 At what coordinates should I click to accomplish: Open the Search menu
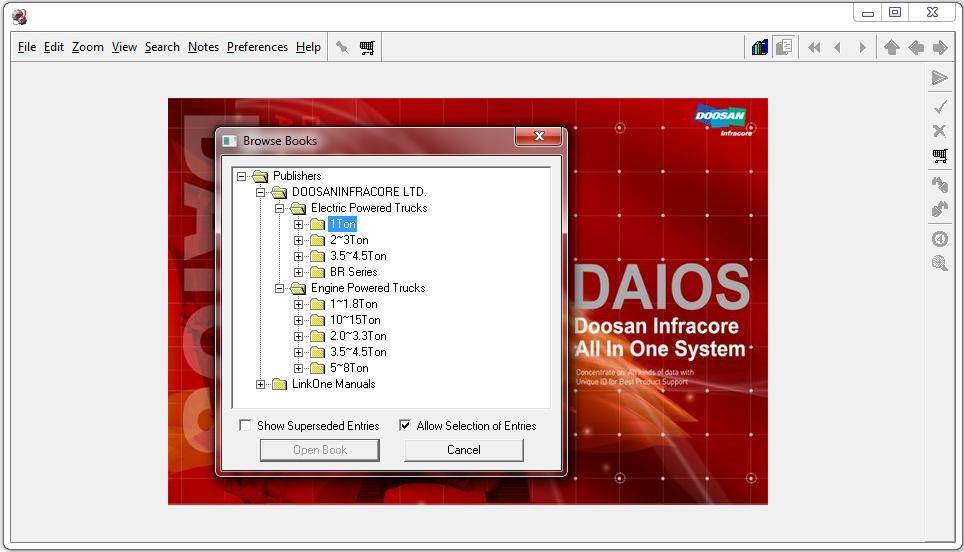[x=162, y=47]
